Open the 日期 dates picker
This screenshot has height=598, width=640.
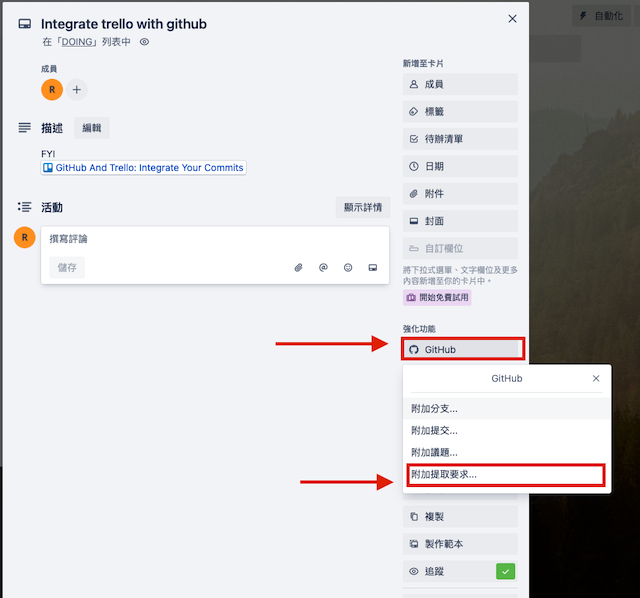click(x=460, y=166)
